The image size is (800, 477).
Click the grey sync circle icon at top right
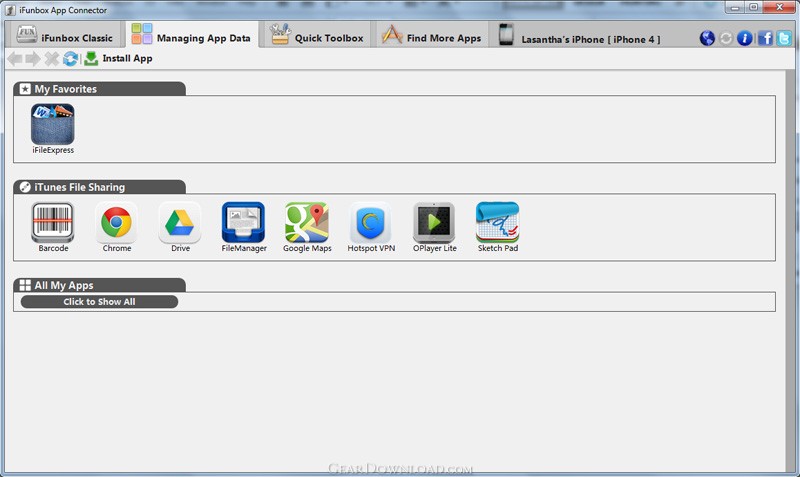pos(726,38)
